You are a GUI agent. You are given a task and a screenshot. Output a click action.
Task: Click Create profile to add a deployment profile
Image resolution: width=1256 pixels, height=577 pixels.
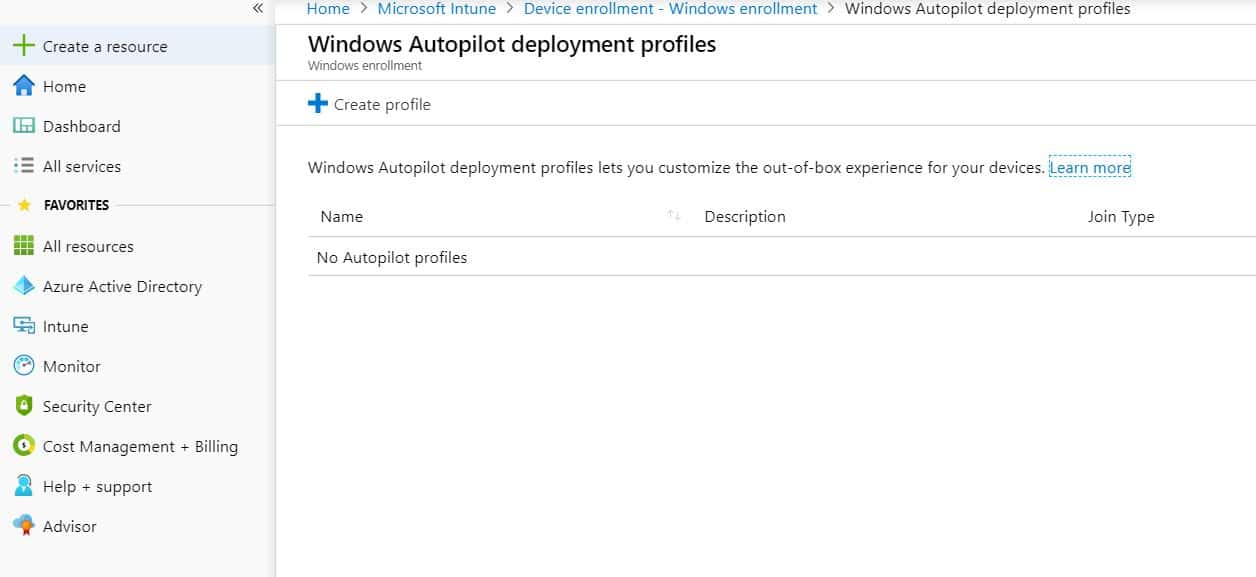[x=369, y=103]
